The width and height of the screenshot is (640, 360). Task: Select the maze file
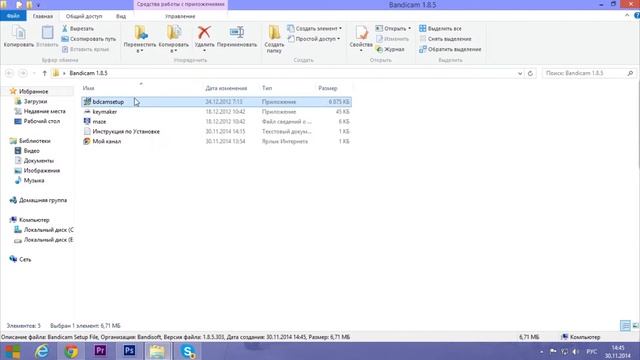coord(216,122)
